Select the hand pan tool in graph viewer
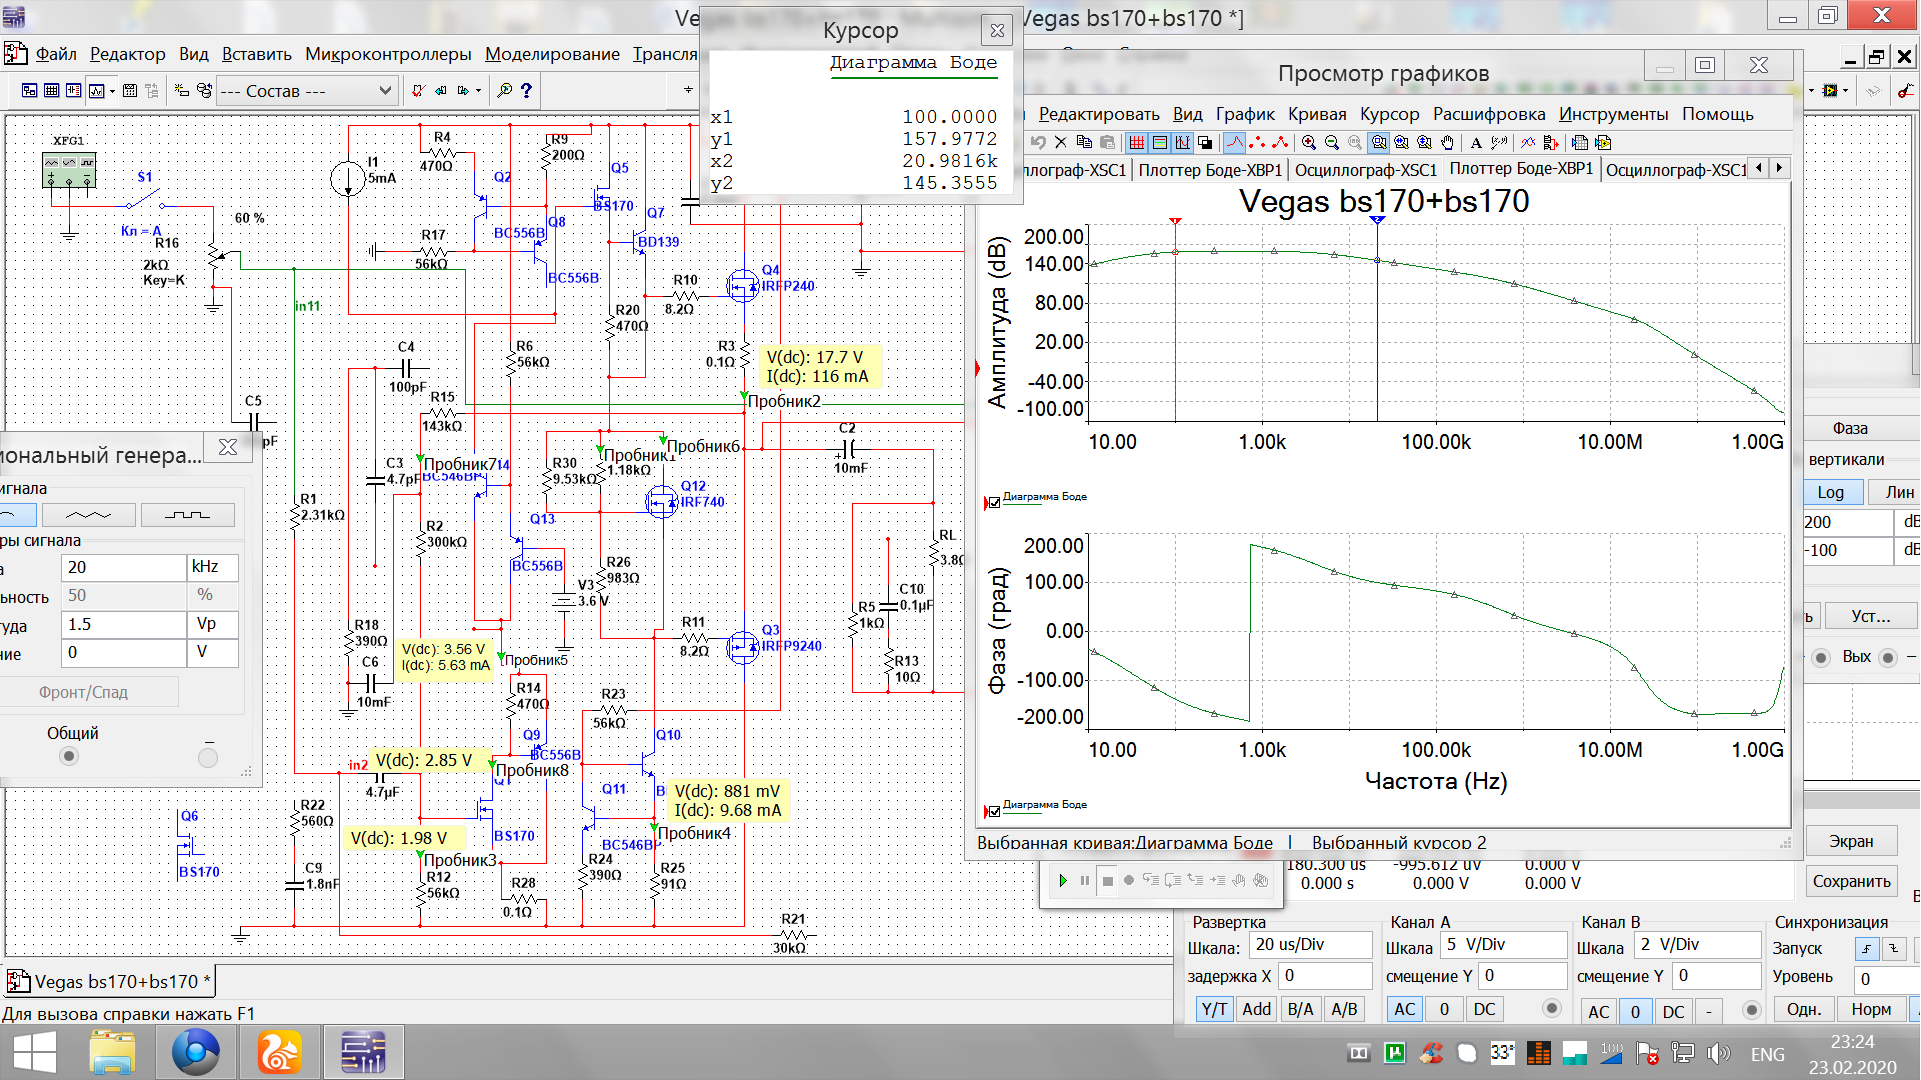1921x1080 pixels. pyautogui.click(x=1448, y=143)
